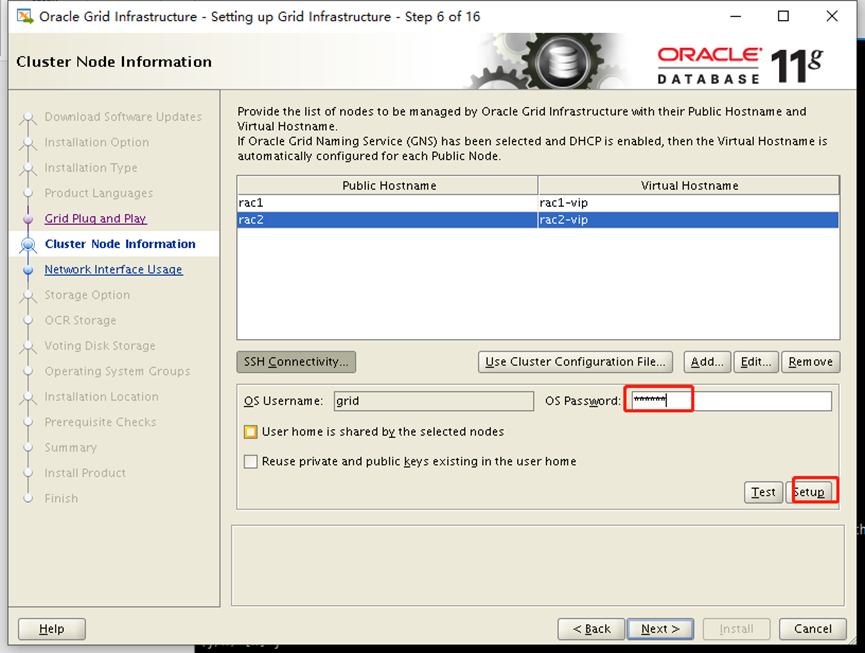Select the rac2 public hostname cell
Screen dimensions: 865x653
tap(387, 220)
